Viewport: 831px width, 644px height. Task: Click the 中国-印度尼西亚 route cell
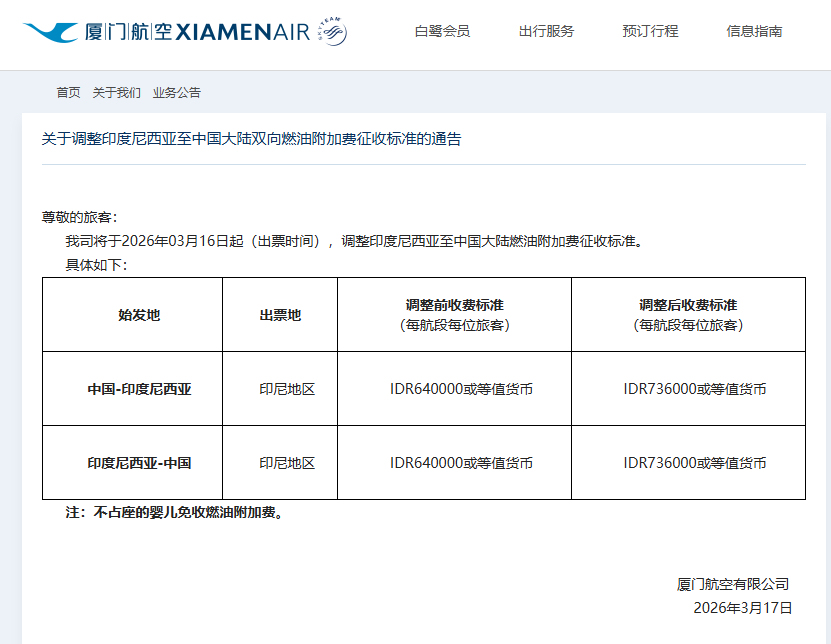tap(139, 389)
